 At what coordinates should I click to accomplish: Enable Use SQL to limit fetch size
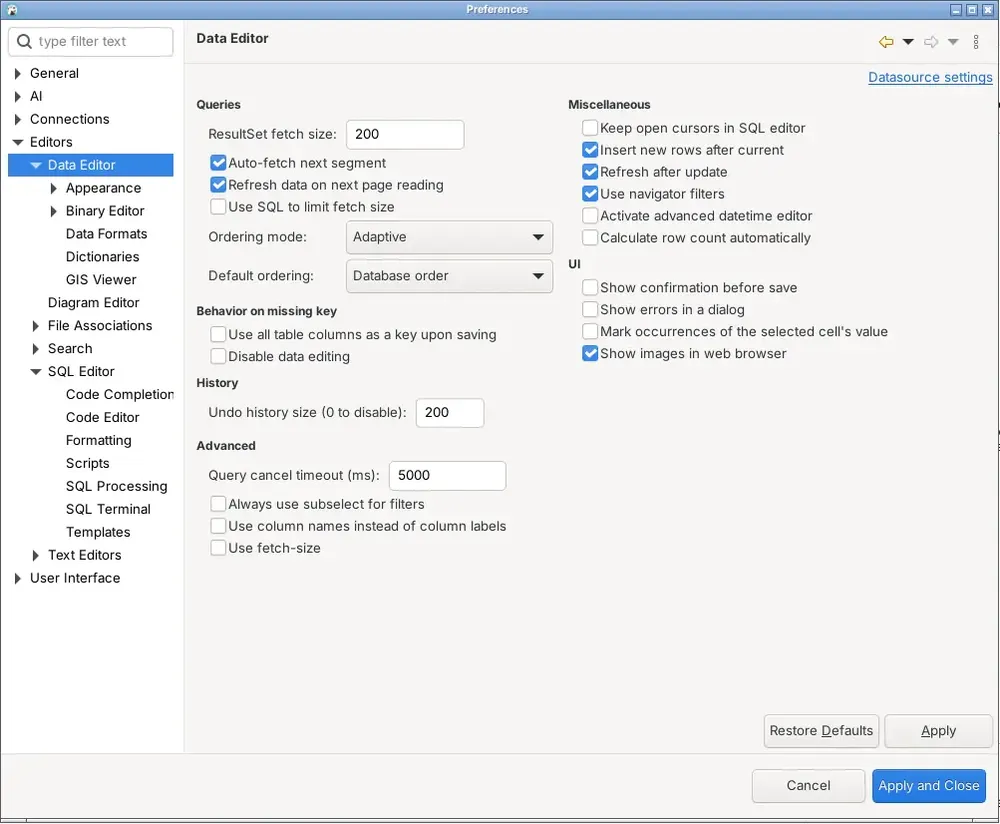click(x=218, y=207)
